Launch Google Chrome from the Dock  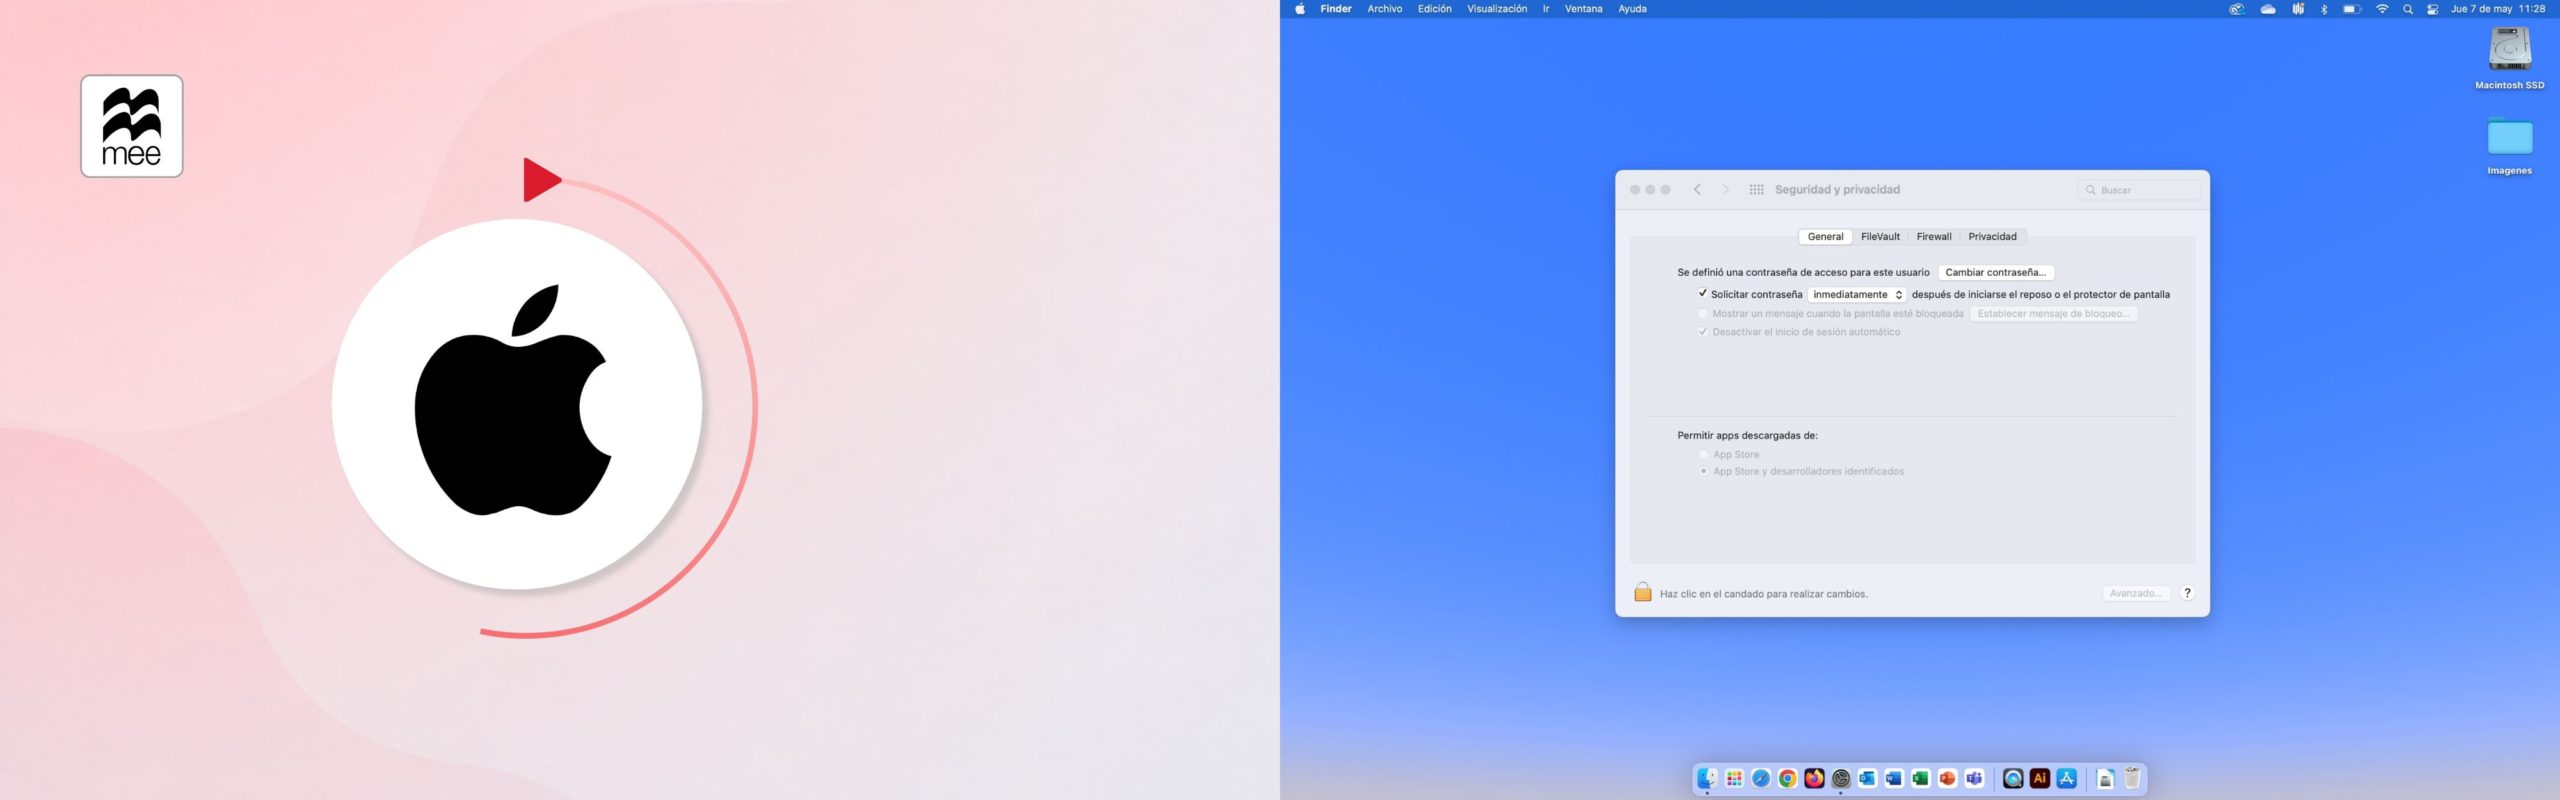1787,778
